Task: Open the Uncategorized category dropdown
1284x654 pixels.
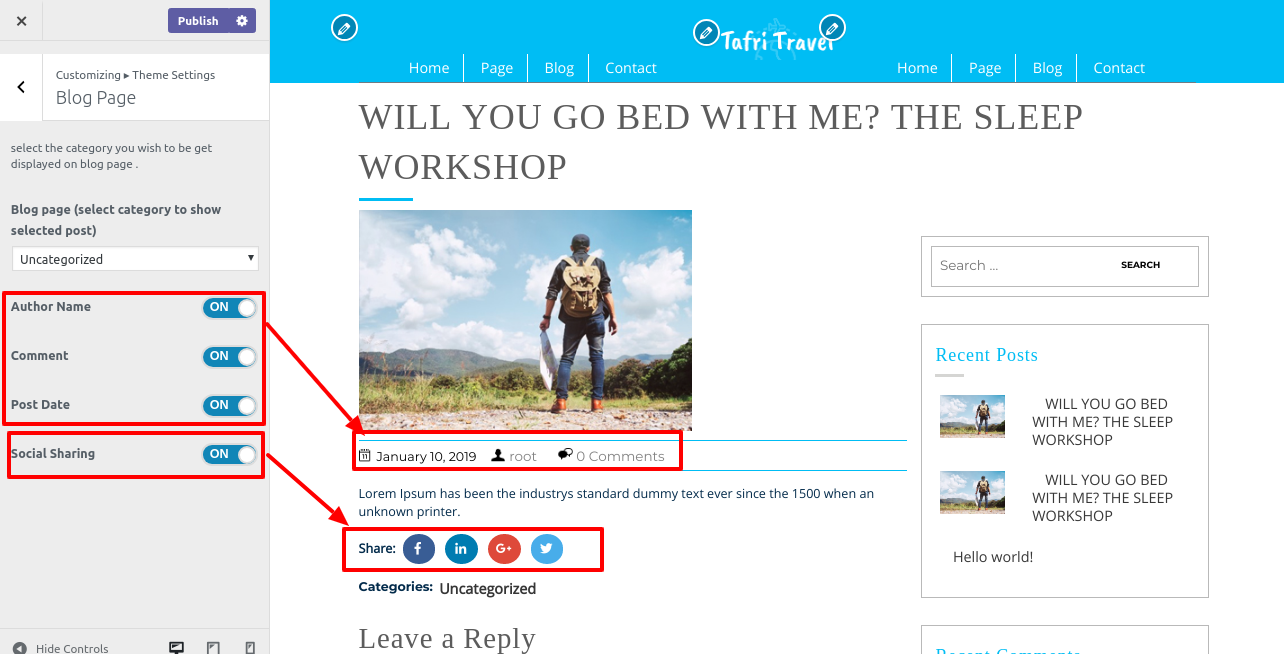Action: coord(135,259)
